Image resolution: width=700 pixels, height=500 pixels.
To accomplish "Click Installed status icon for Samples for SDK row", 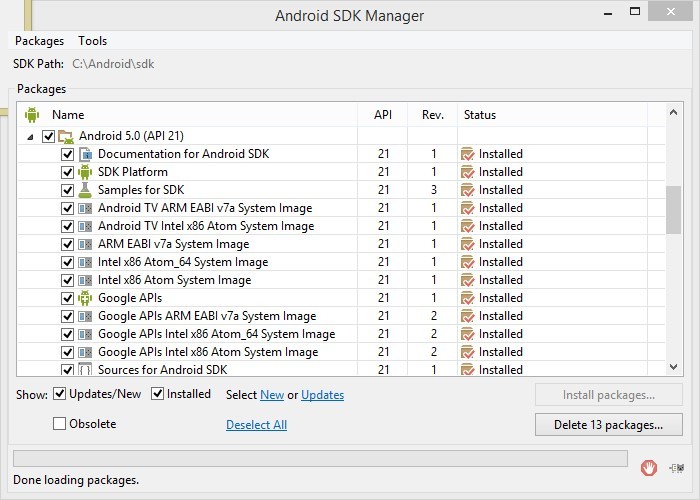I will [467, 190].
